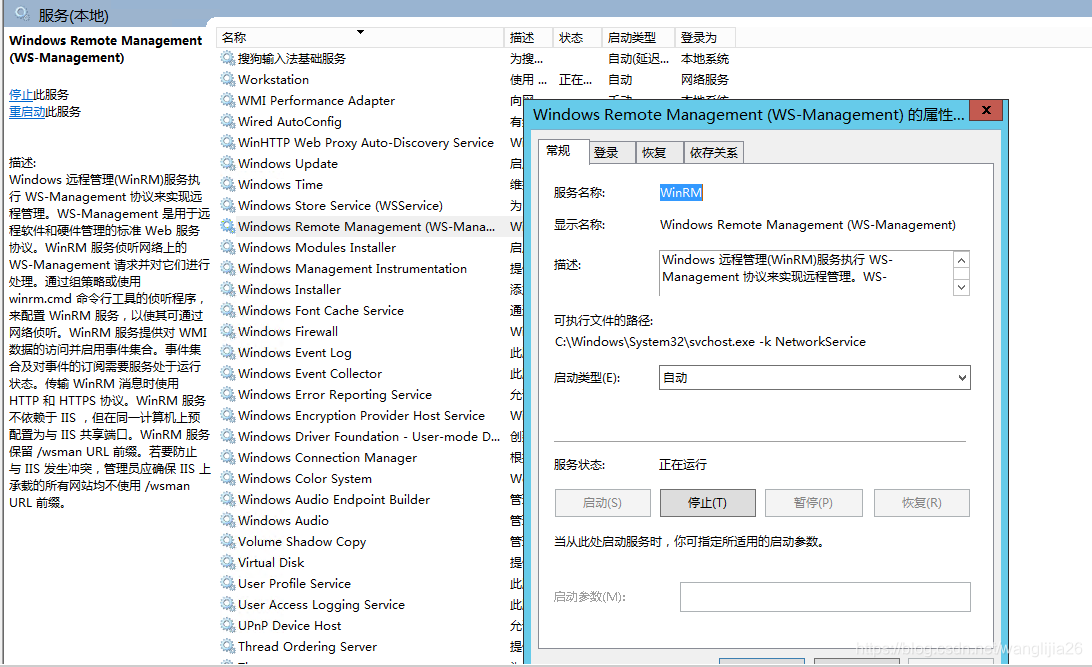This screenshot has width=1092, height=667.
Task: Click Windows Audio Endpoint Builder gear icon
Action: click(228, 499)
